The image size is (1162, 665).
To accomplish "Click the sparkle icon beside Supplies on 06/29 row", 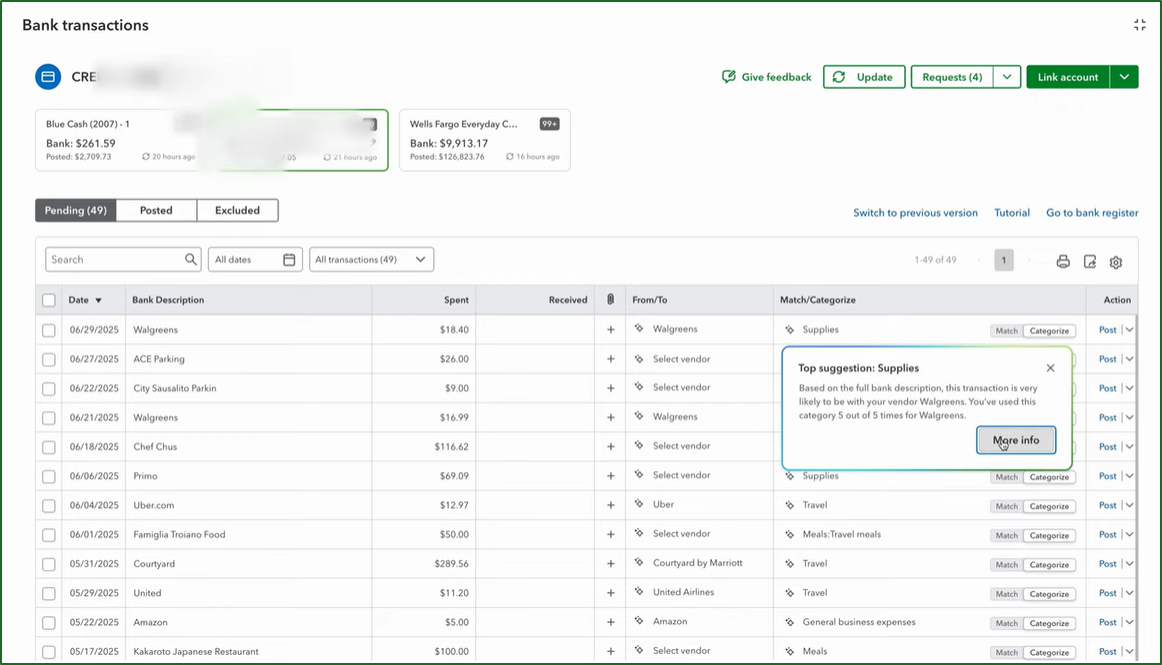I will pyautogui.click(x=789, y=330).
